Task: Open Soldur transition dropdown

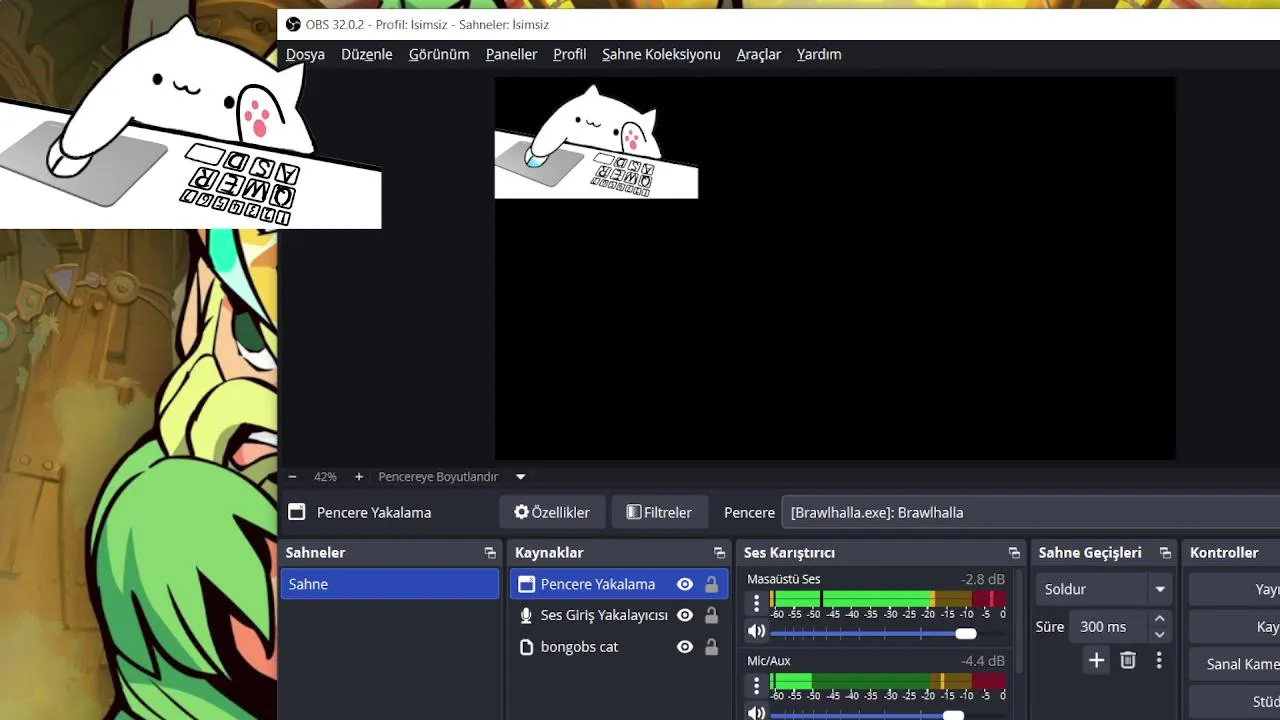Action: [1104, 589]
